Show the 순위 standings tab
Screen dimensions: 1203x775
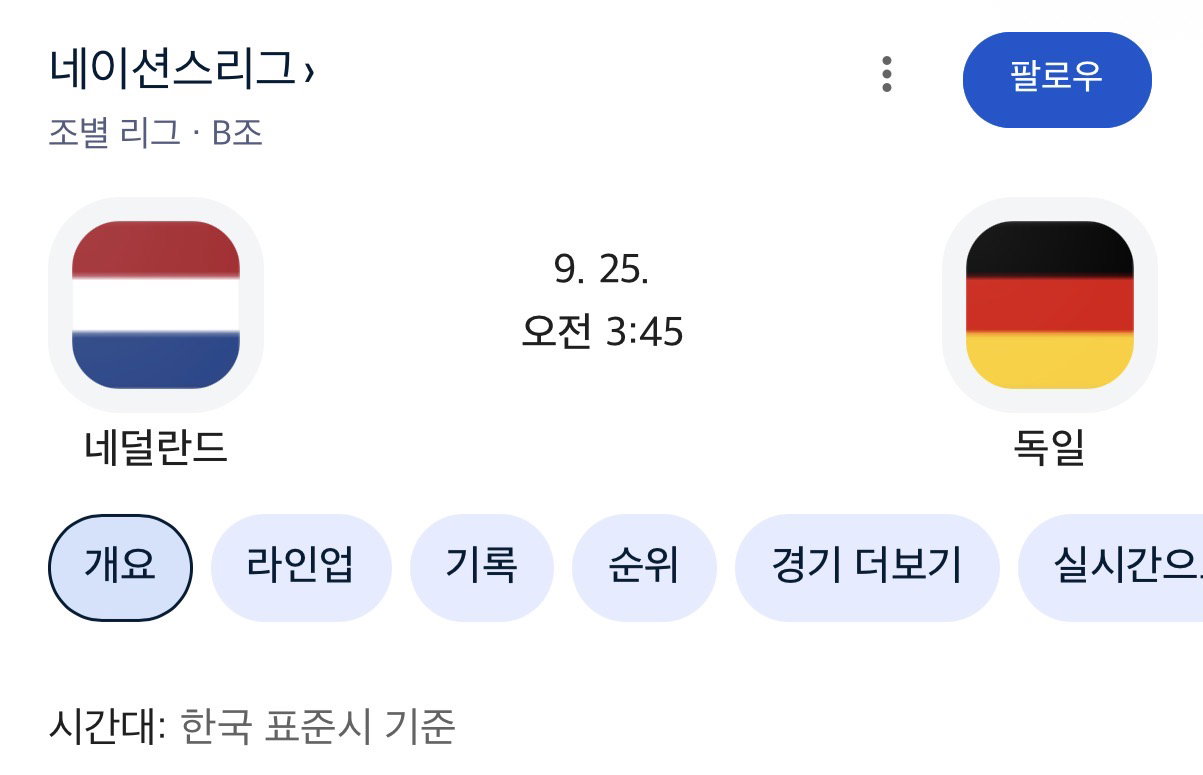point(644,568)
